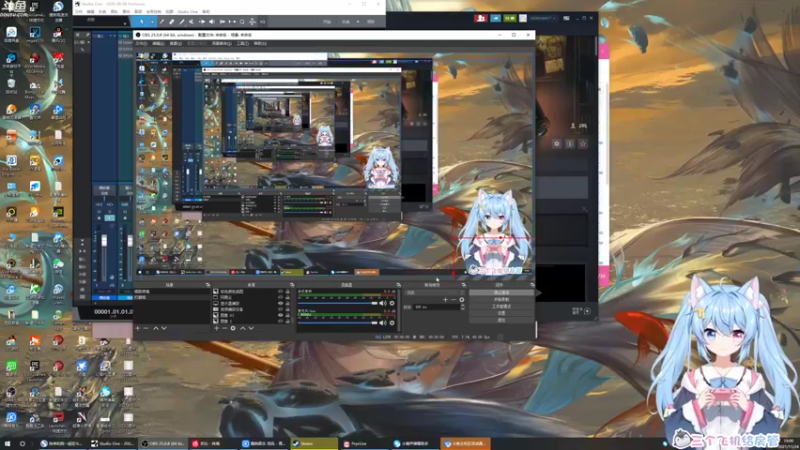Click the fourth button in OBS Controls panel
The height and width of the screenshot is (450, 800).
501,313
